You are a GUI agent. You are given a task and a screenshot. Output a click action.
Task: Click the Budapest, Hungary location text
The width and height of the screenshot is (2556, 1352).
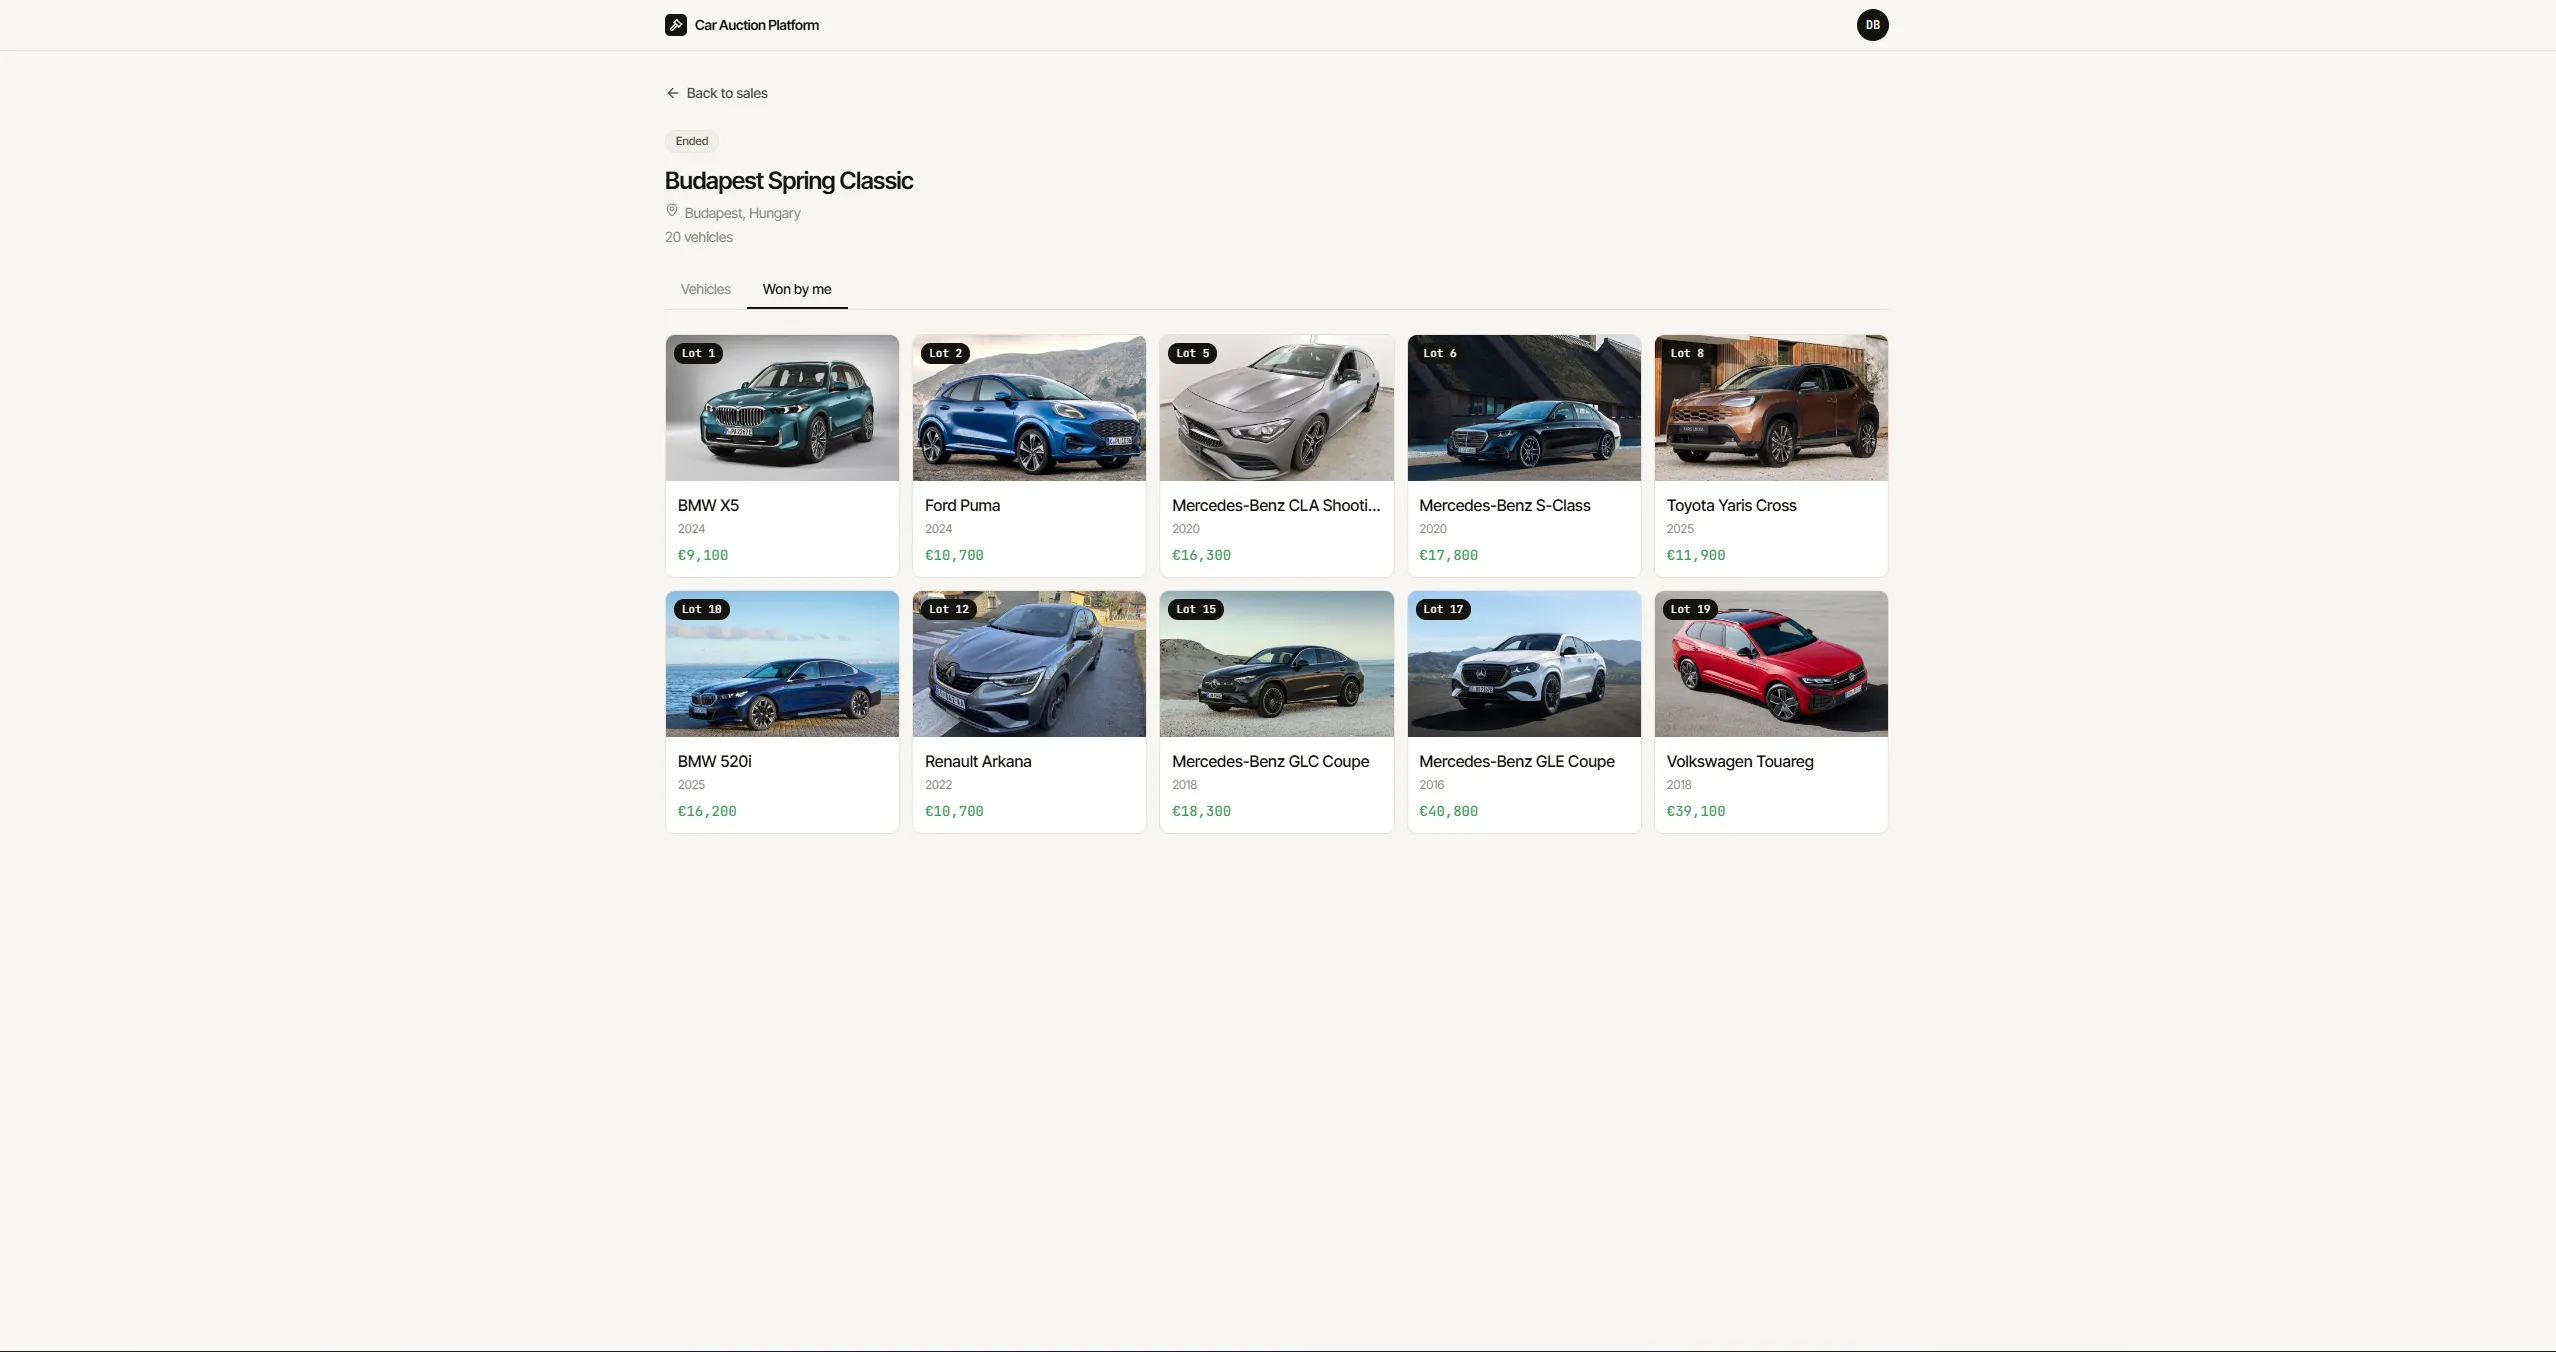(x=742, y=213)
